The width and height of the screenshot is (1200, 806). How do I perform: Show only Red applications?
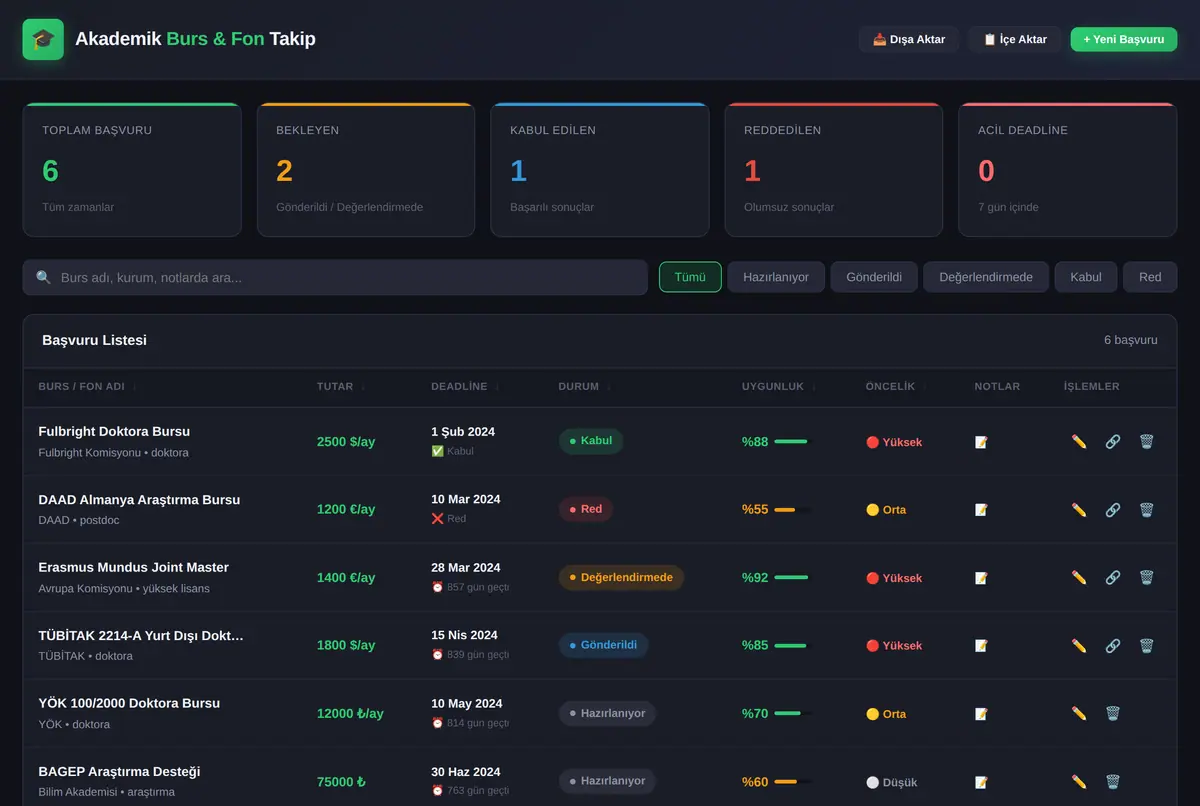pos(1150,277)
